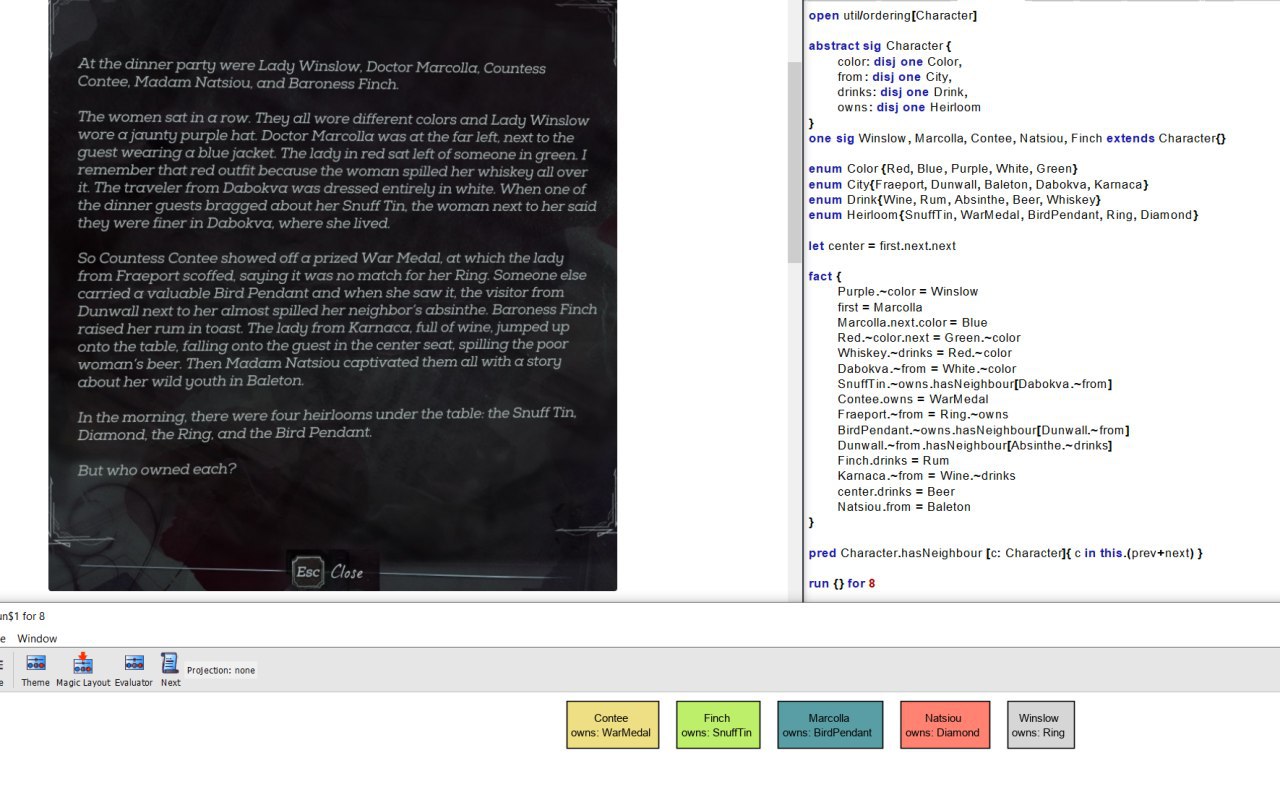This screenshot has width=1280, height=792.
Task: Click the 'Natsiou.from = Baleton' line
Action: click(x=904, y=507)
